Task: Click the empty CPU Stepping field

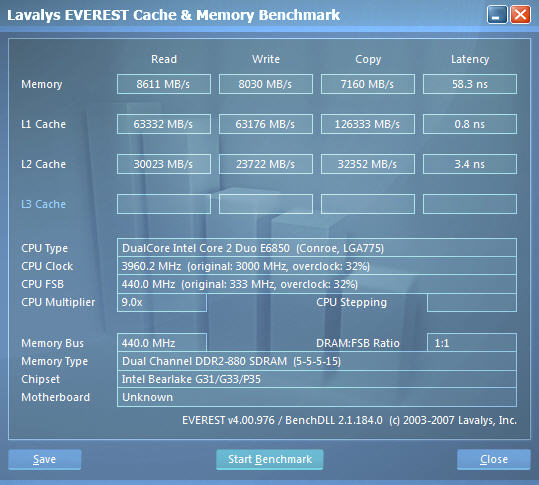Action: [x=472, y=302]
